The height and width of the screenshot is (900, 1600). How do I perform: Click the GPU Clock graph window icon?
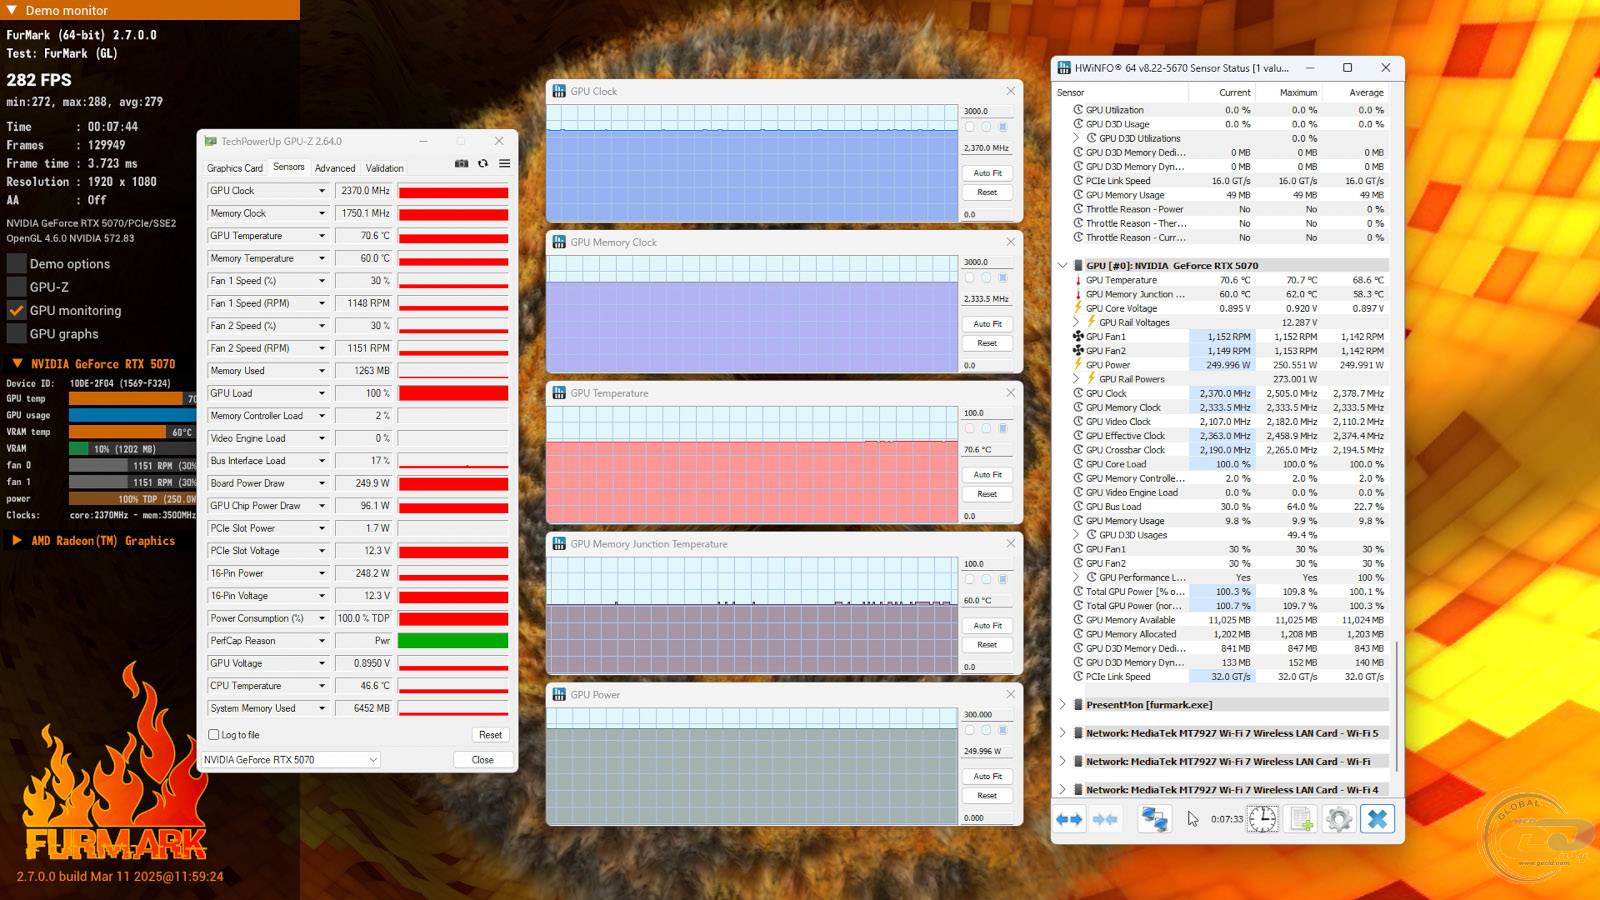(x=559, y=91)
